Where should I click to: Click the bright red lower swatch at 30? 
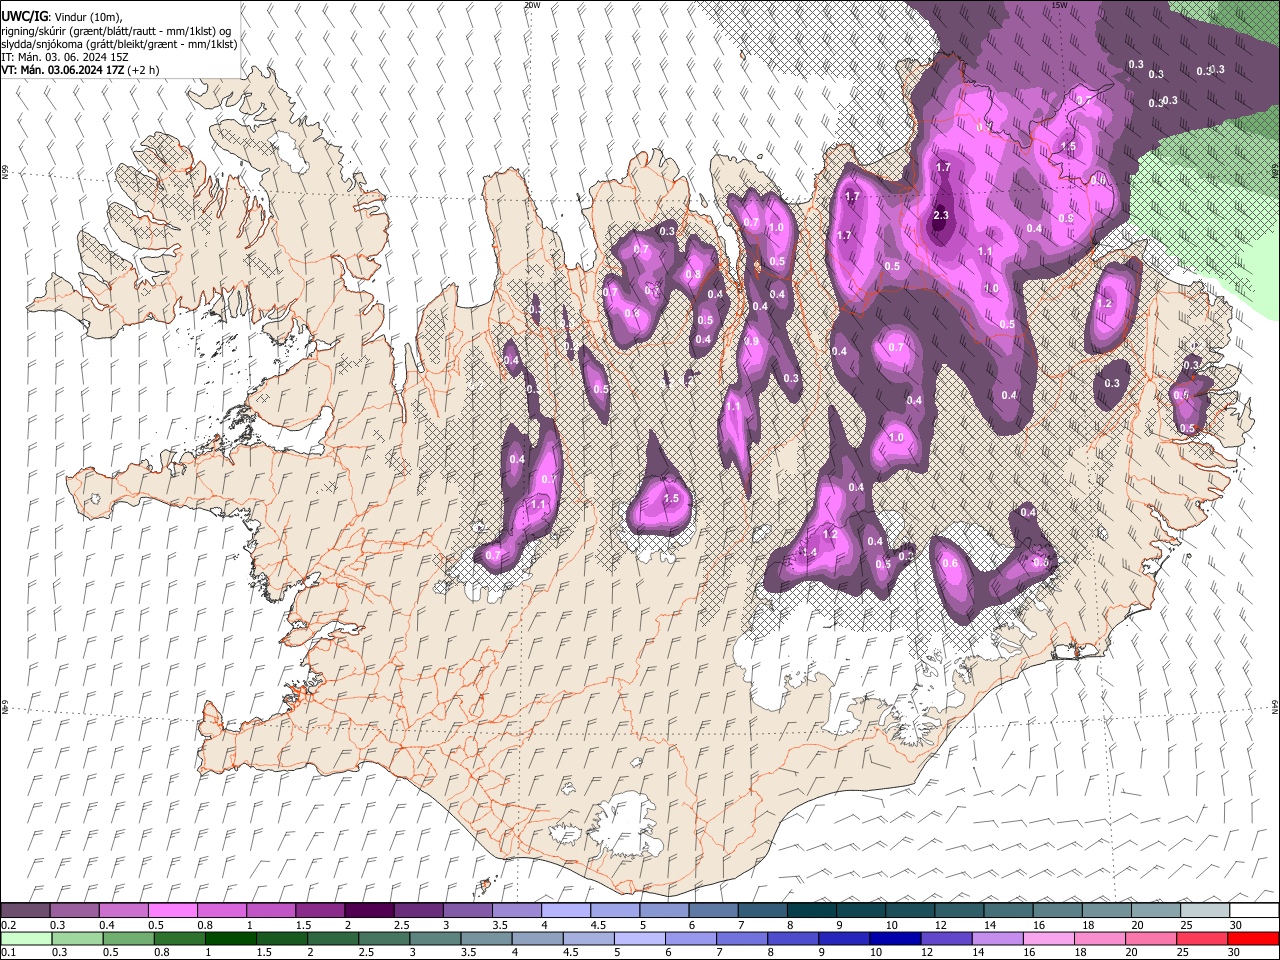1253,938
